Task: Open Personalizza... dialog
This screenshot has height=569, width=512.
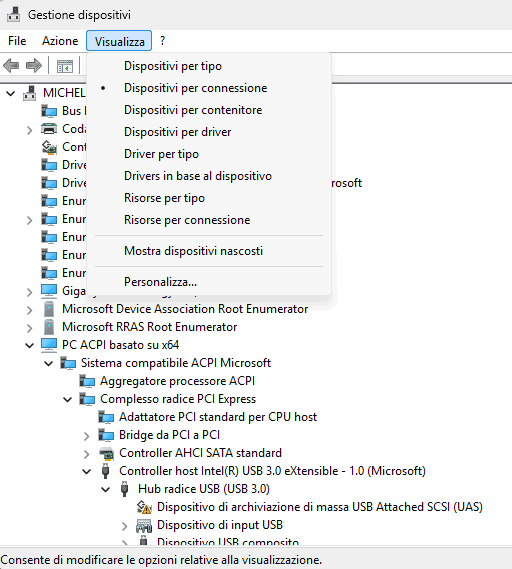Action: 209,282
